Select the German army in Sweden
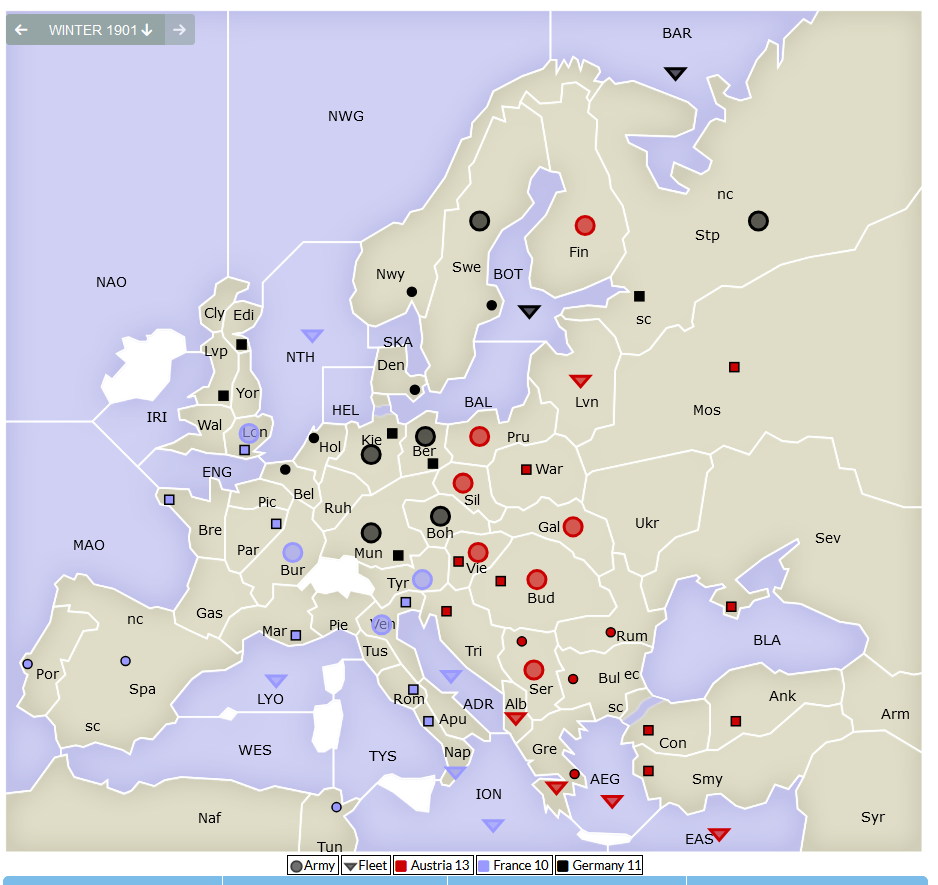Viewport: 938px width, 885px height. pyautogui.click(x=480, y=221)
